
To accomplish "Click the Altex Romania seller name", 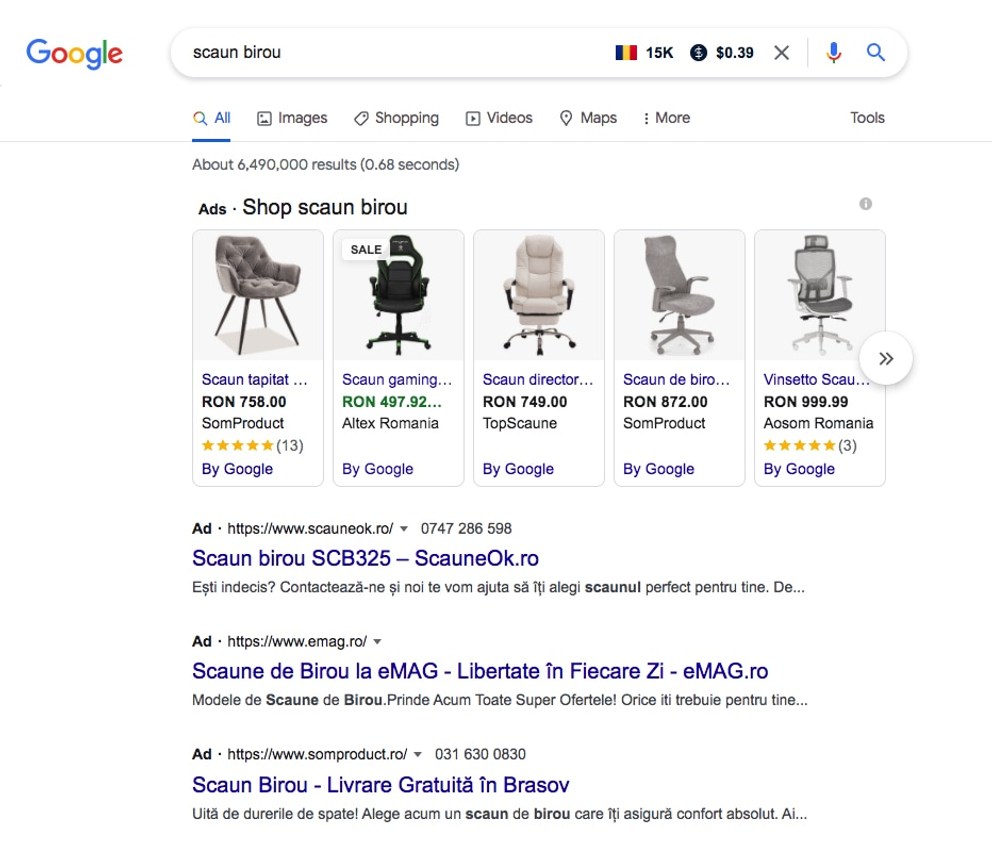I will click(x=390, y=423).
